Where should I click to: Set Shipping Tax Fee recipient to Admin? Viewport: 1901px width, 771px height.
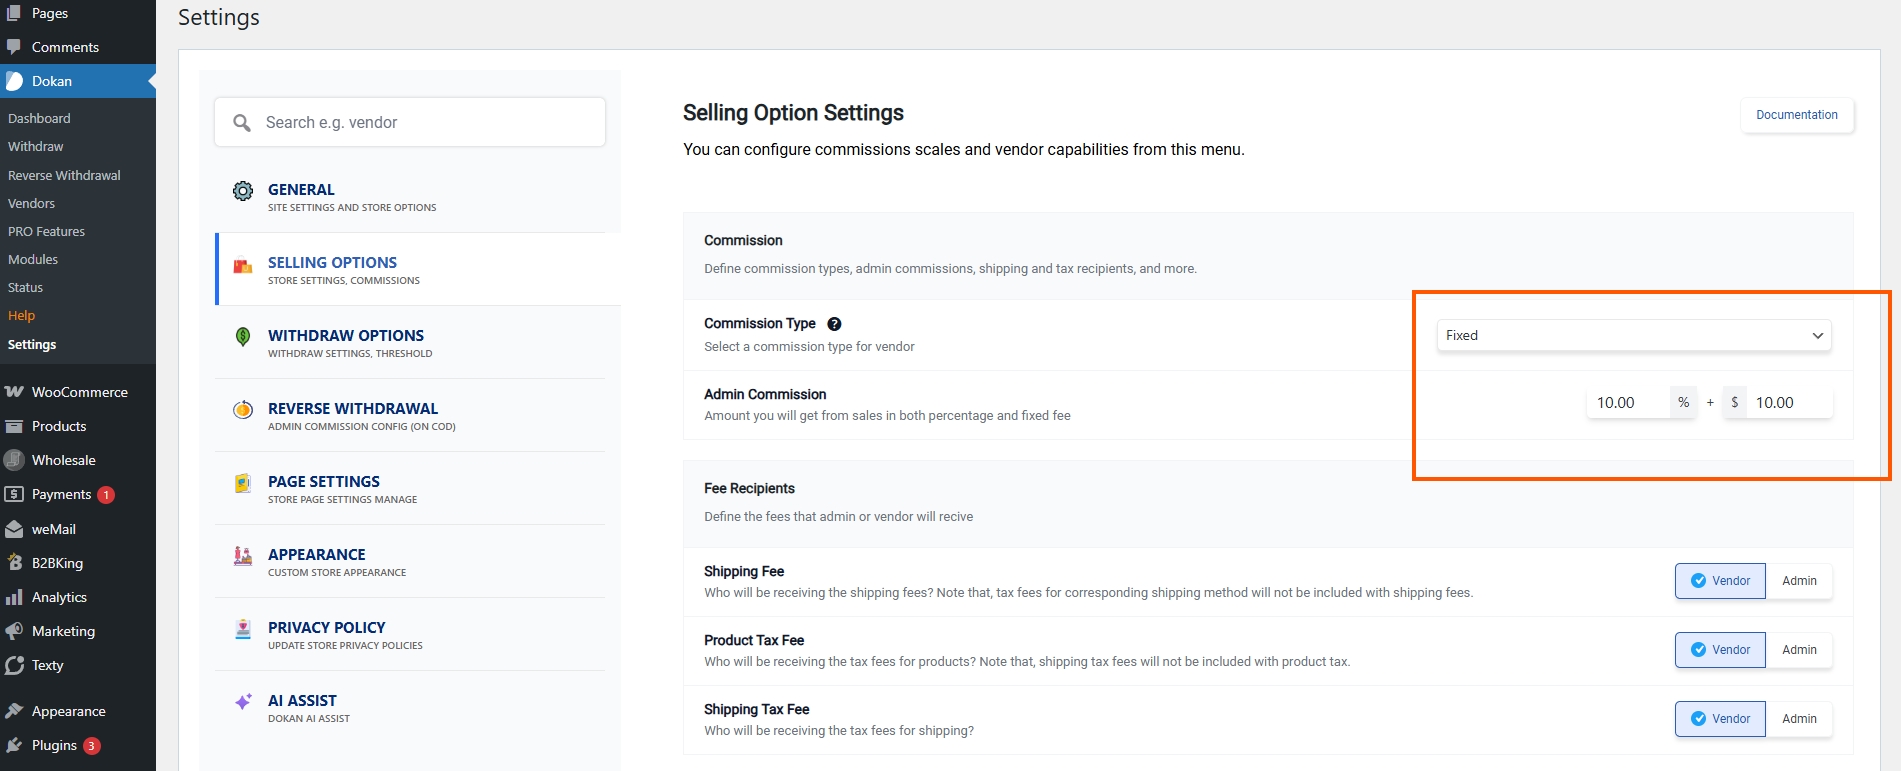(x=1798, y=719)
